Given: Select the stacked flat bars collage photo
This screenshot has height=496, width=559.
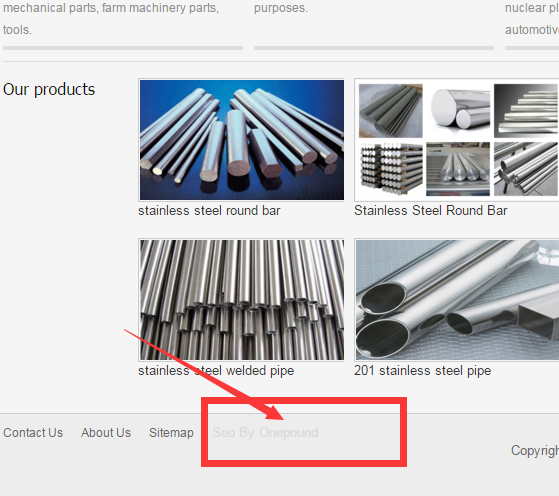Looking at the screenshot, I should click(526, 111).
